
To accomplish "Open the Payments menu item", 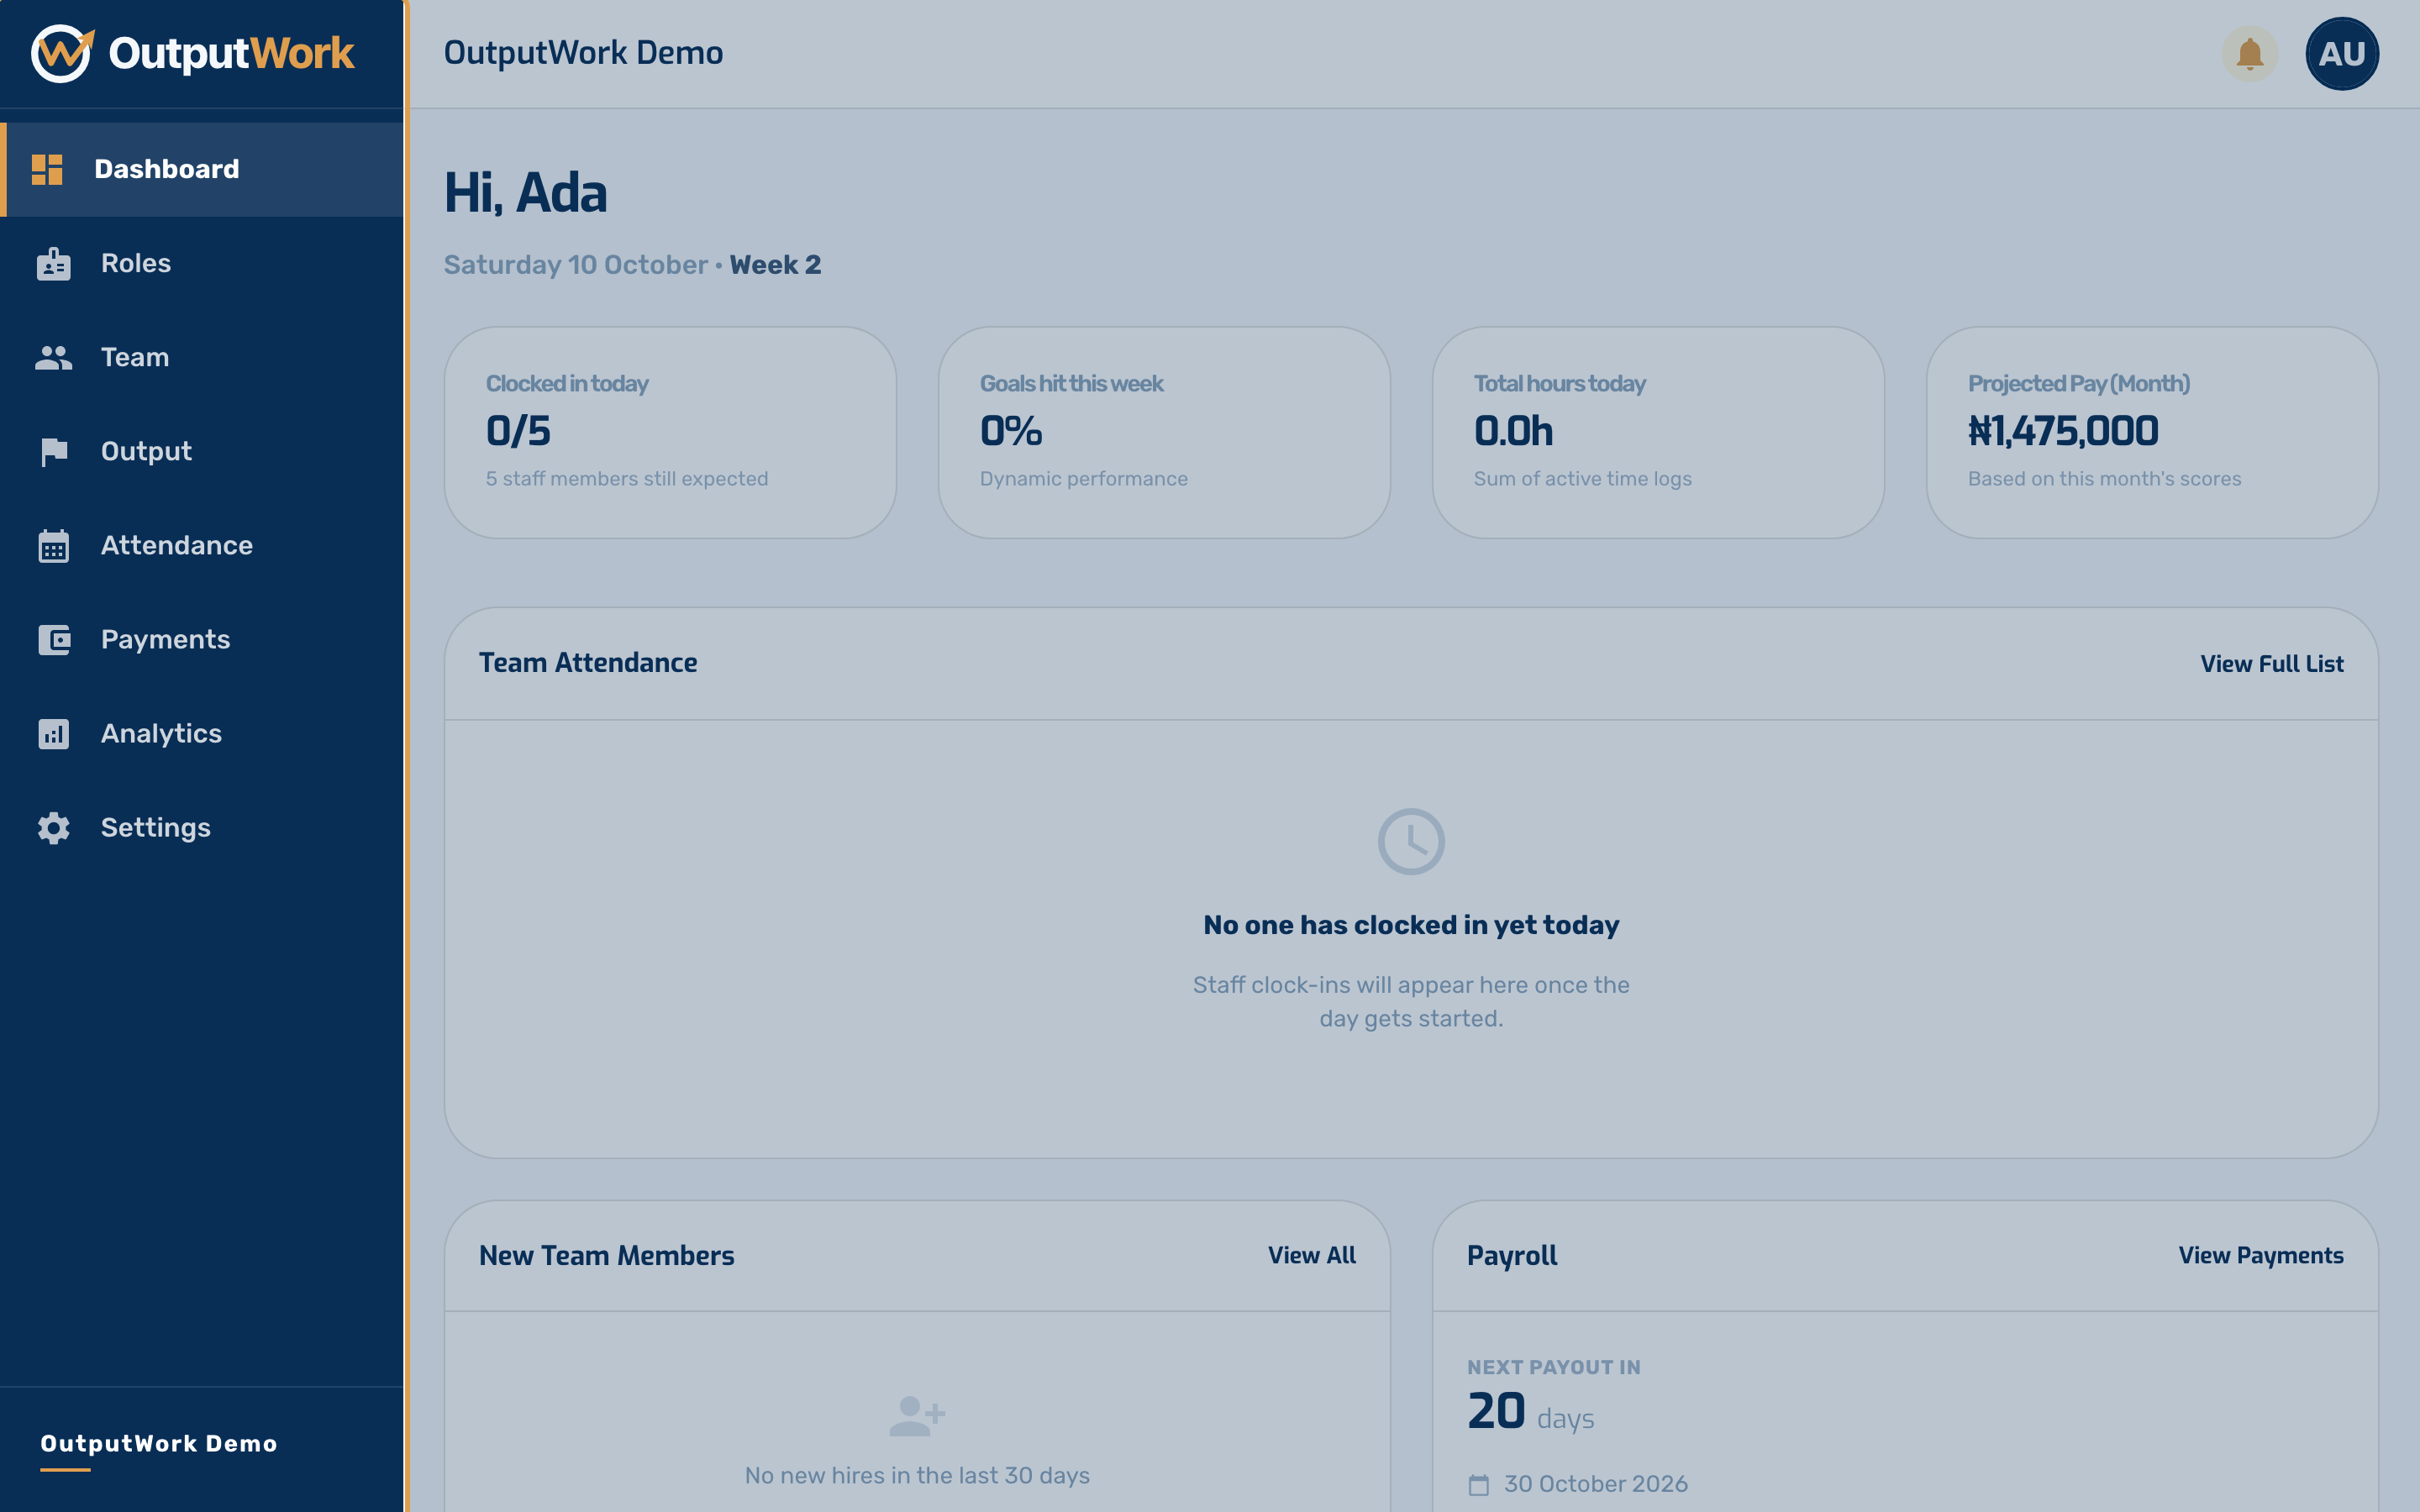I will click(202, 640).
